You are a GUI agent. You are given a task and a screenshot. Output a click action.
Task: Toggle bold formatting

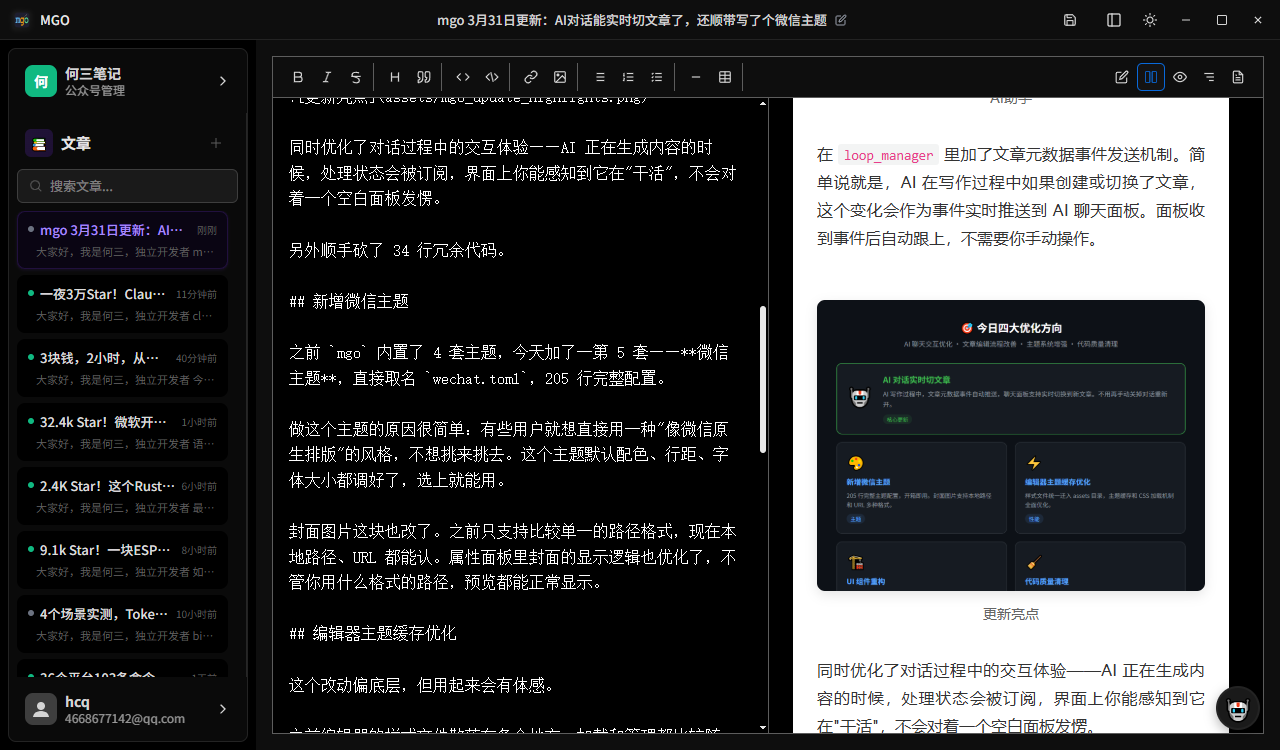pos(298,76)
